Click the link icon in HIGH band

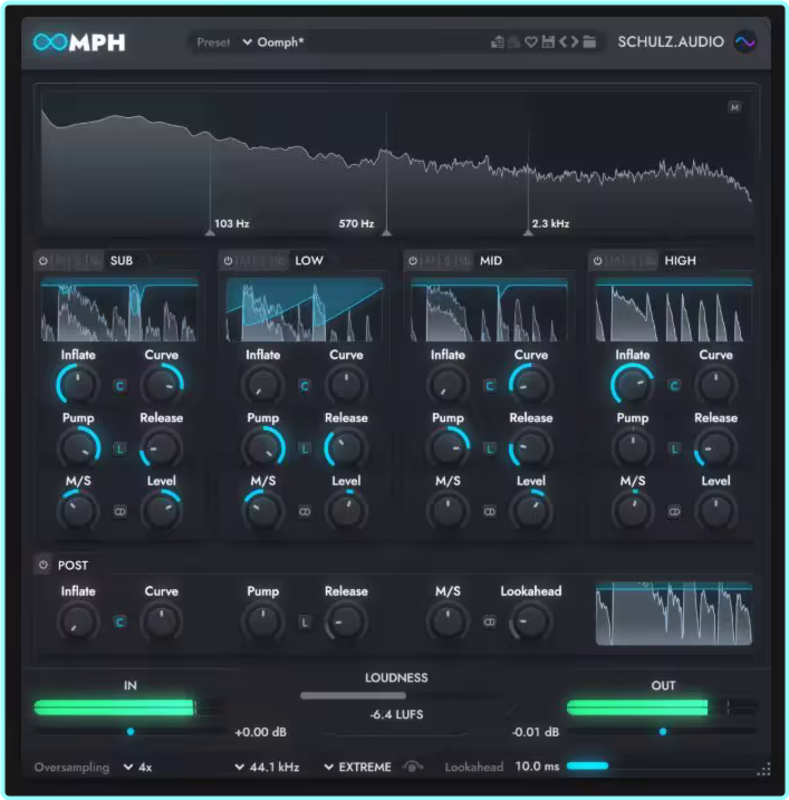point(674,511)
